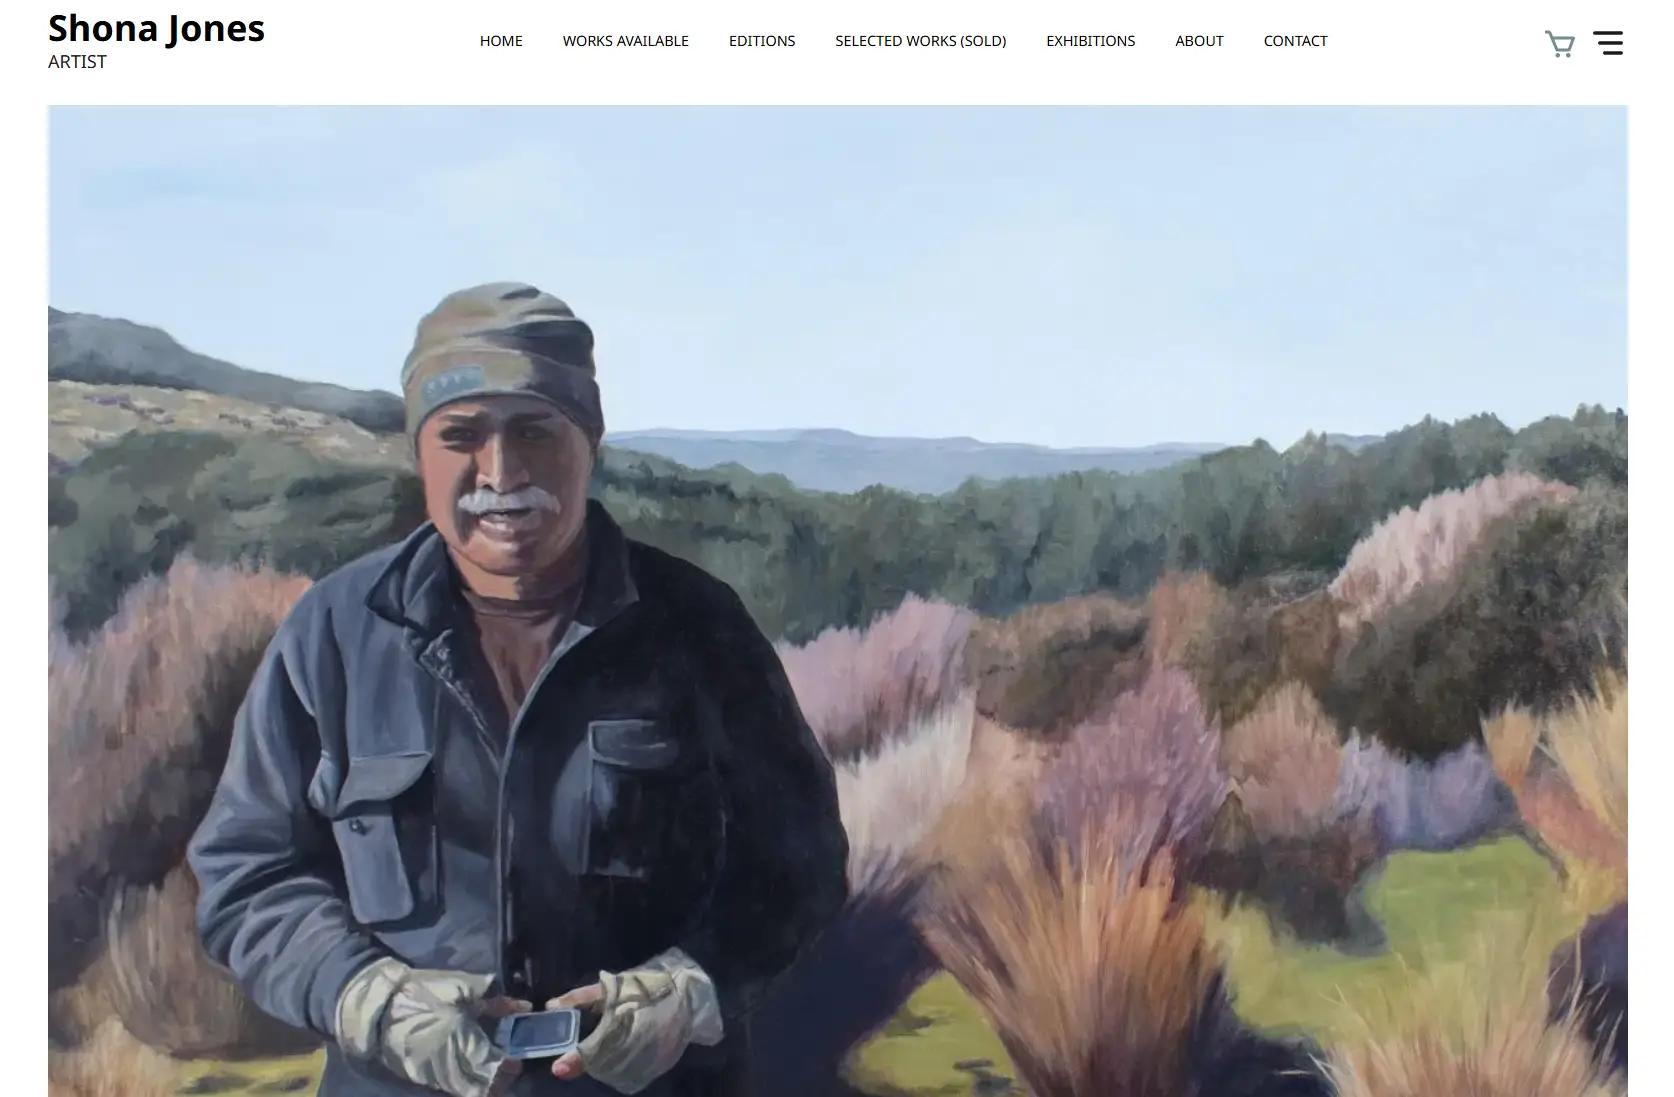Image resolution: width=1674 pixels, height=1097 pixels.
Task: Open SELECTED WORKS (SOLD) page
Action: pos(920,41)
